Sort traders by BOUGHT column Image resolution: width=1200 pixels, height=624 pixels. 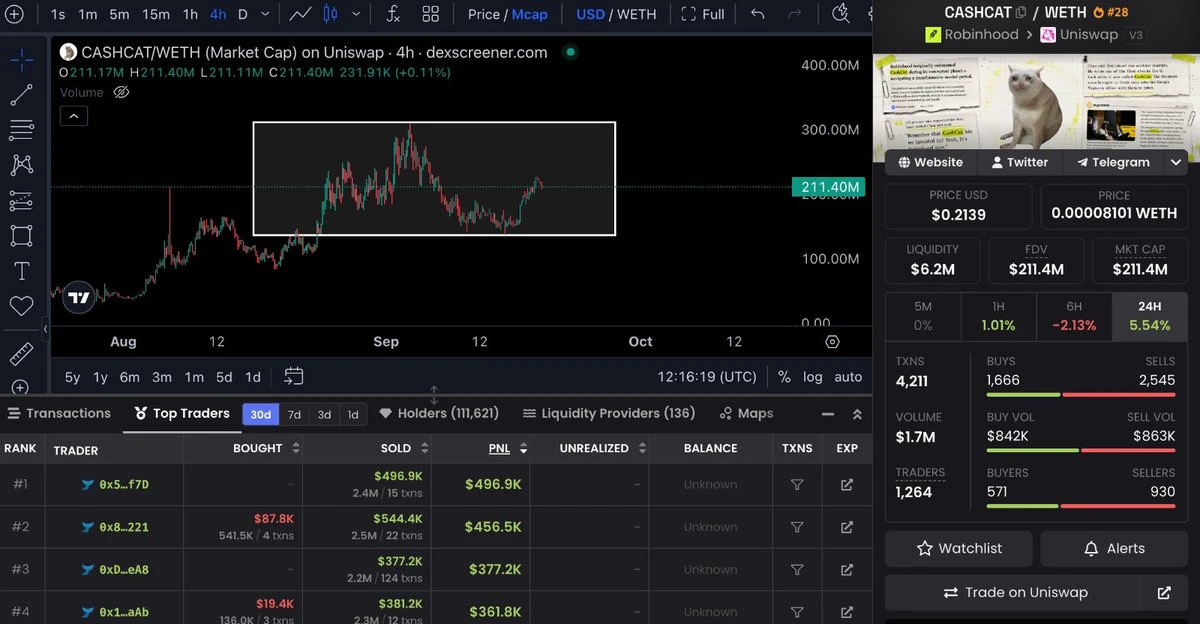tap(266, 448)
